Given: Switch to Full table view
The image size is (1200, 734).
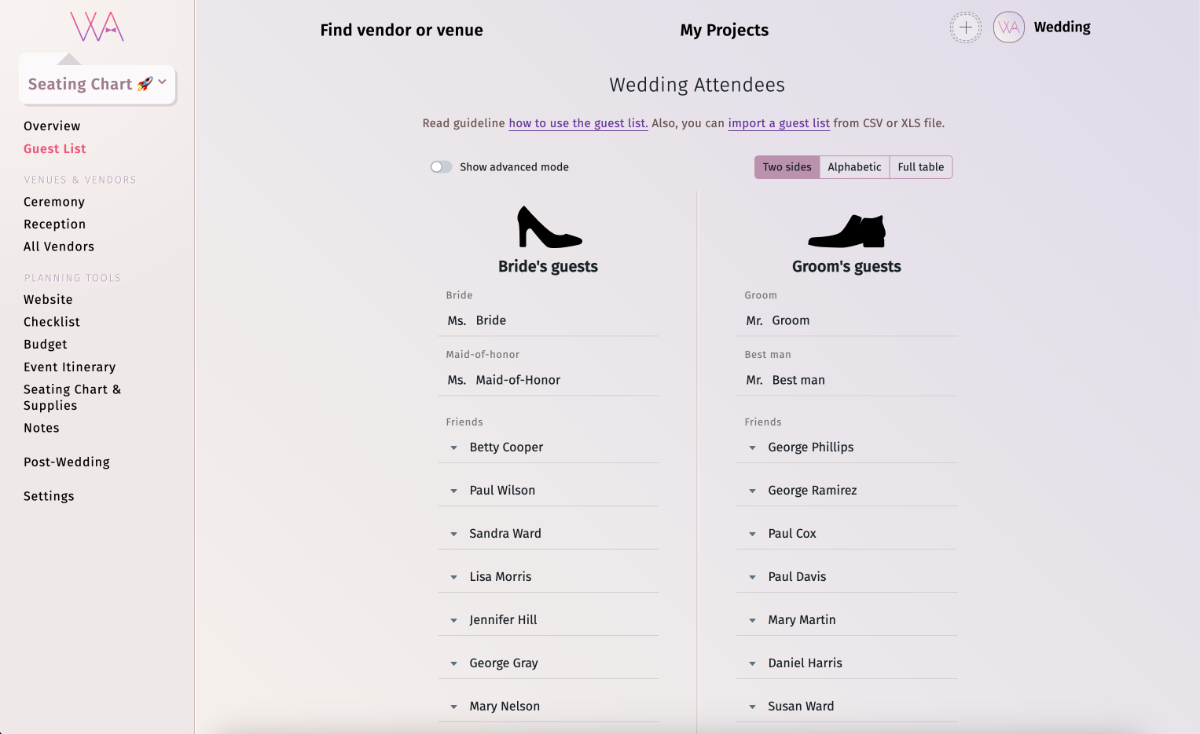Looking at the screenshot, I should coord(920,167).
